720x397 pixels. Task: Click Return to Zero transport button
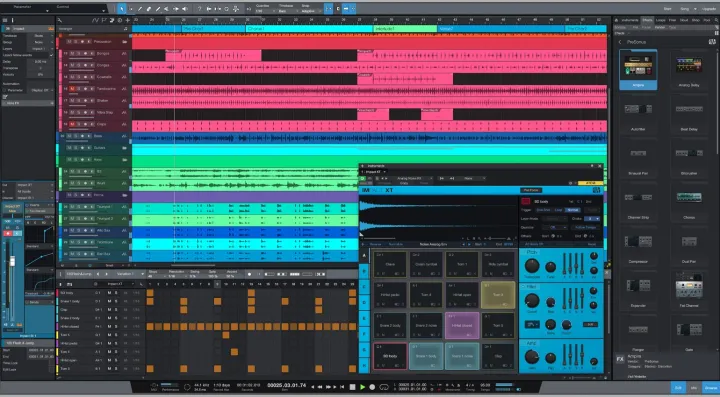[342, 387]
